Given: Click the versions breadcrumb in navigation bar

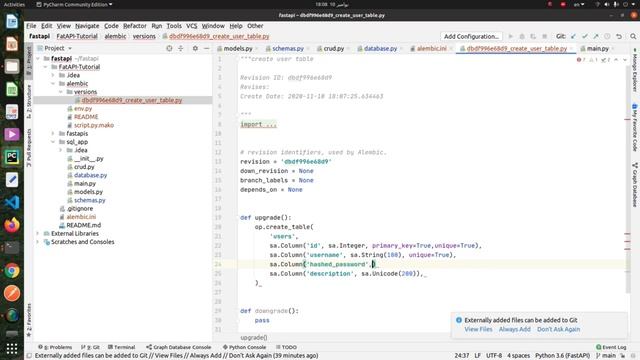Looking at the screenshot, I should click(x=144, y=36).
